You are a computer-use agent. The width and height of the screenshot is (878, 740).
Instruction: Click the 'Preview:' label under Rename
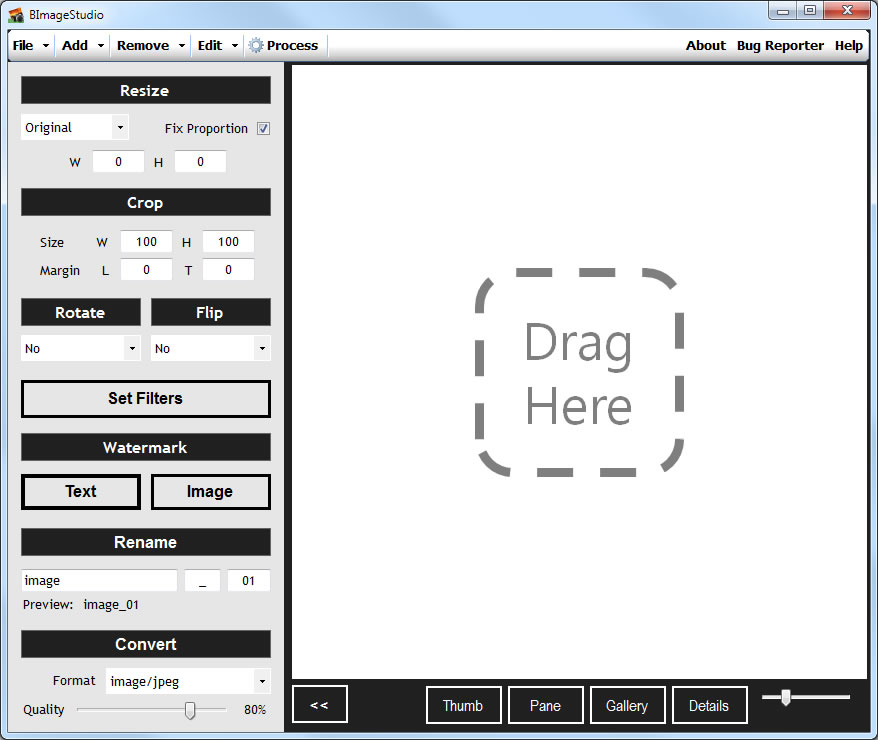tap(48, 605)
